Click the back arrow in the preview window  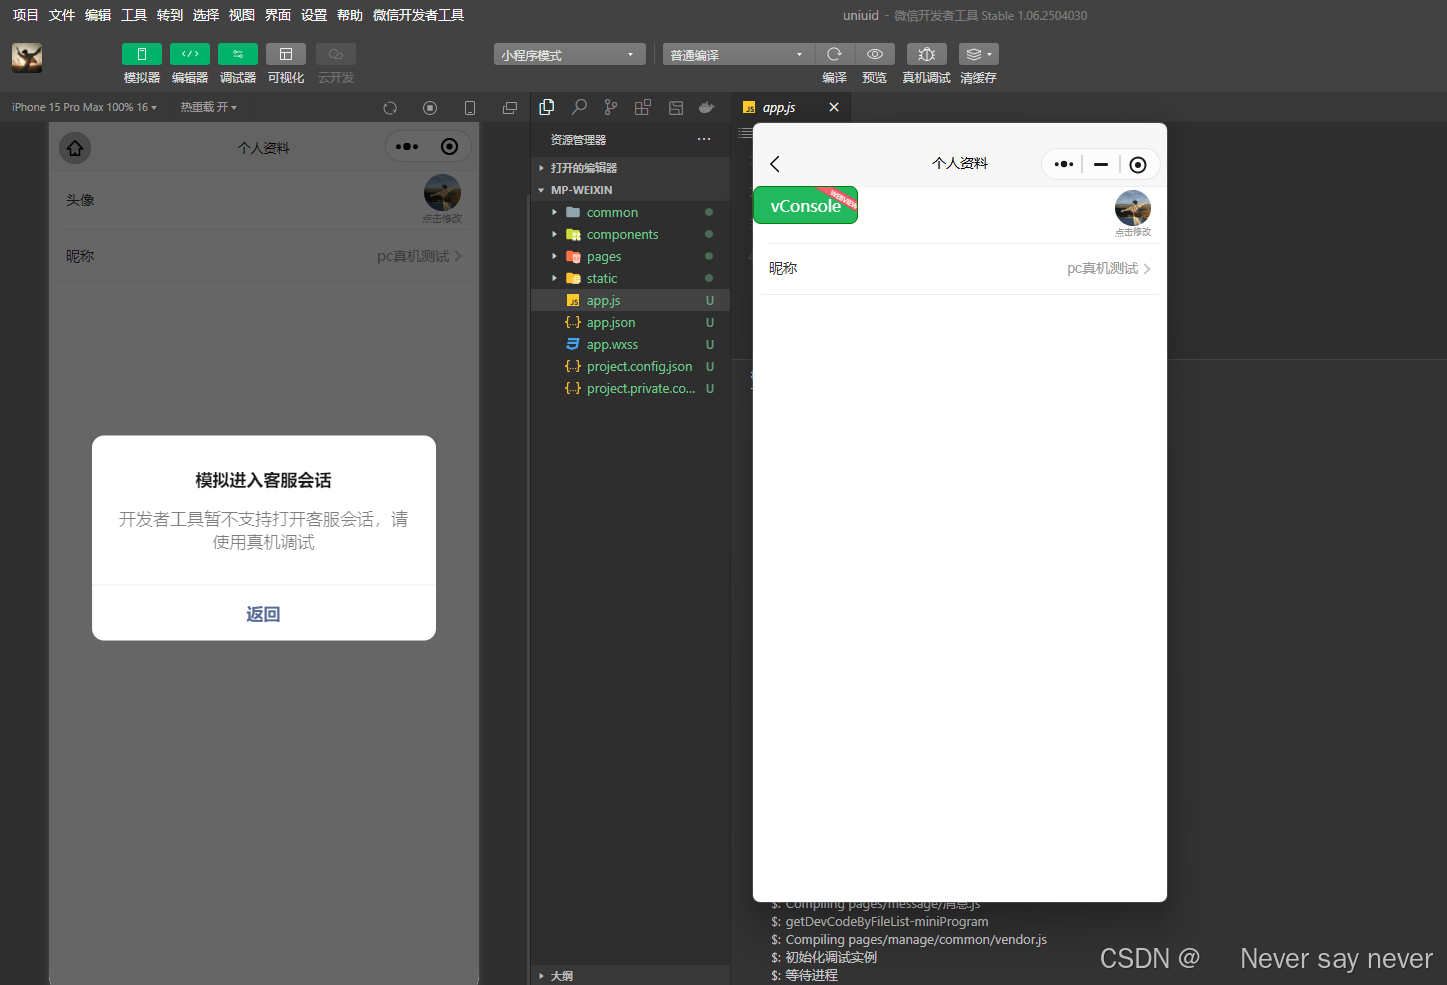point(775,164)
